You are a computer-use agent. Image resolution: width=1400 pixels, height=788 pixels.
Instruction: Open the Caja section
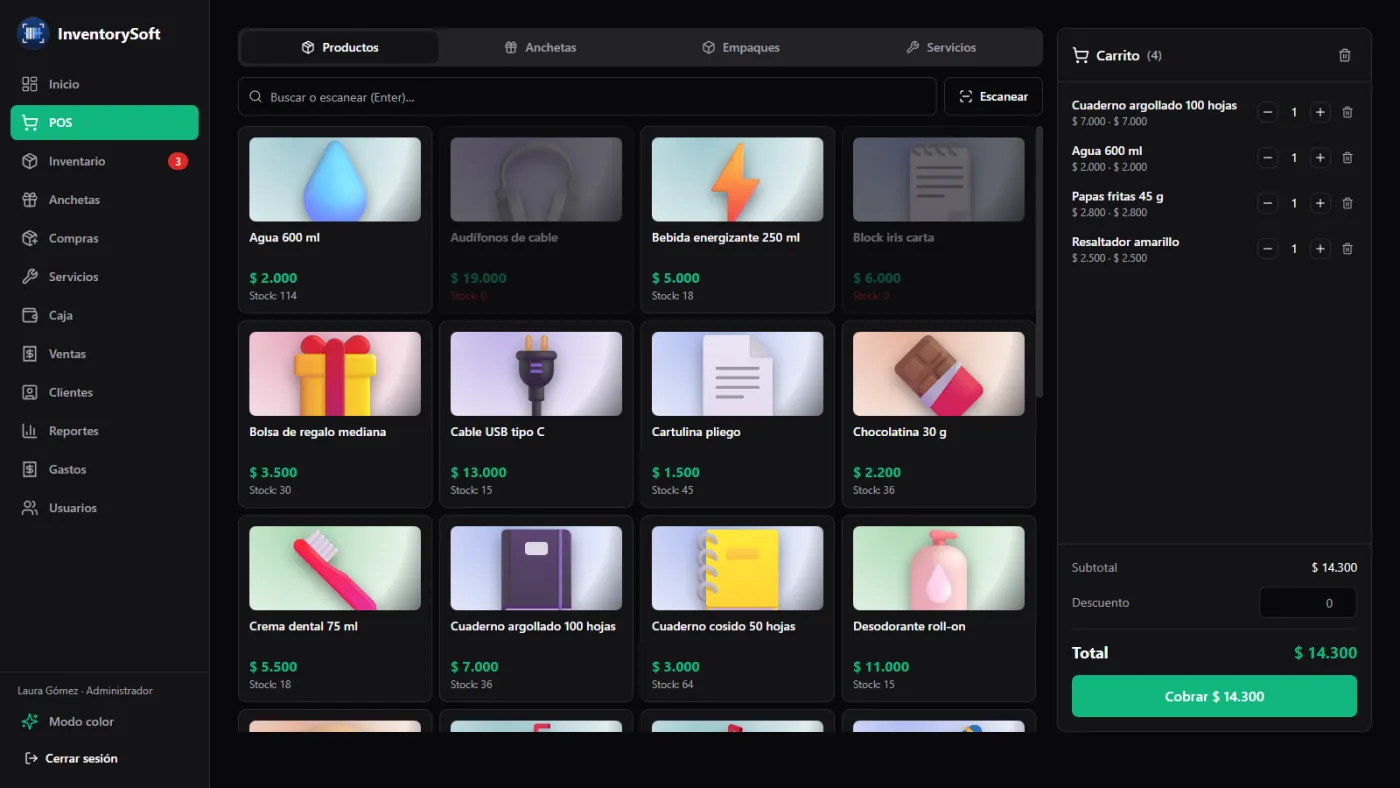coord(104,315)
